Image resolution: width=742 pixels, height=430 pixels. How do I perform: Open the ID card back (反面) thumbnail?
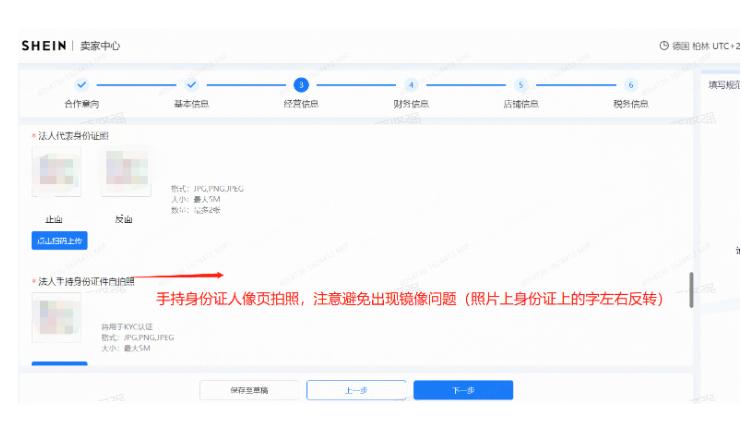click(124, 171)
